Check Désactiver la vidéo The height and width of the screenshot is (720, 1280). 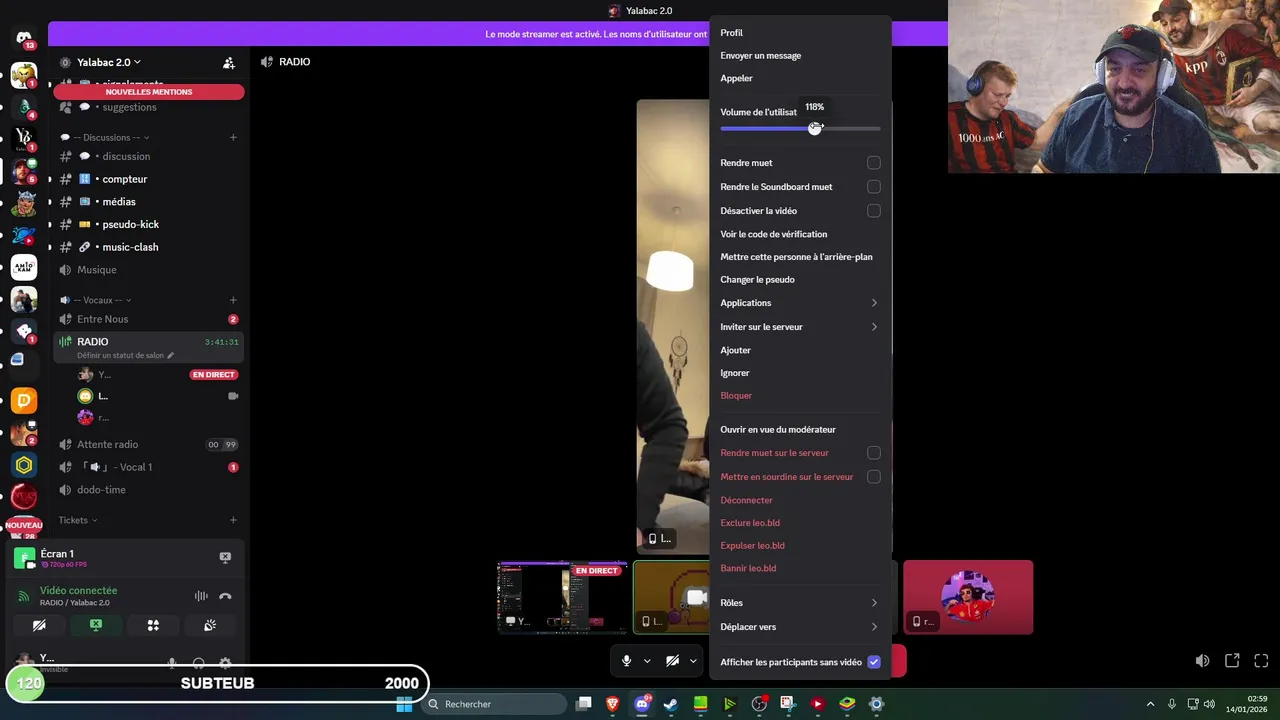coord(874,211)
